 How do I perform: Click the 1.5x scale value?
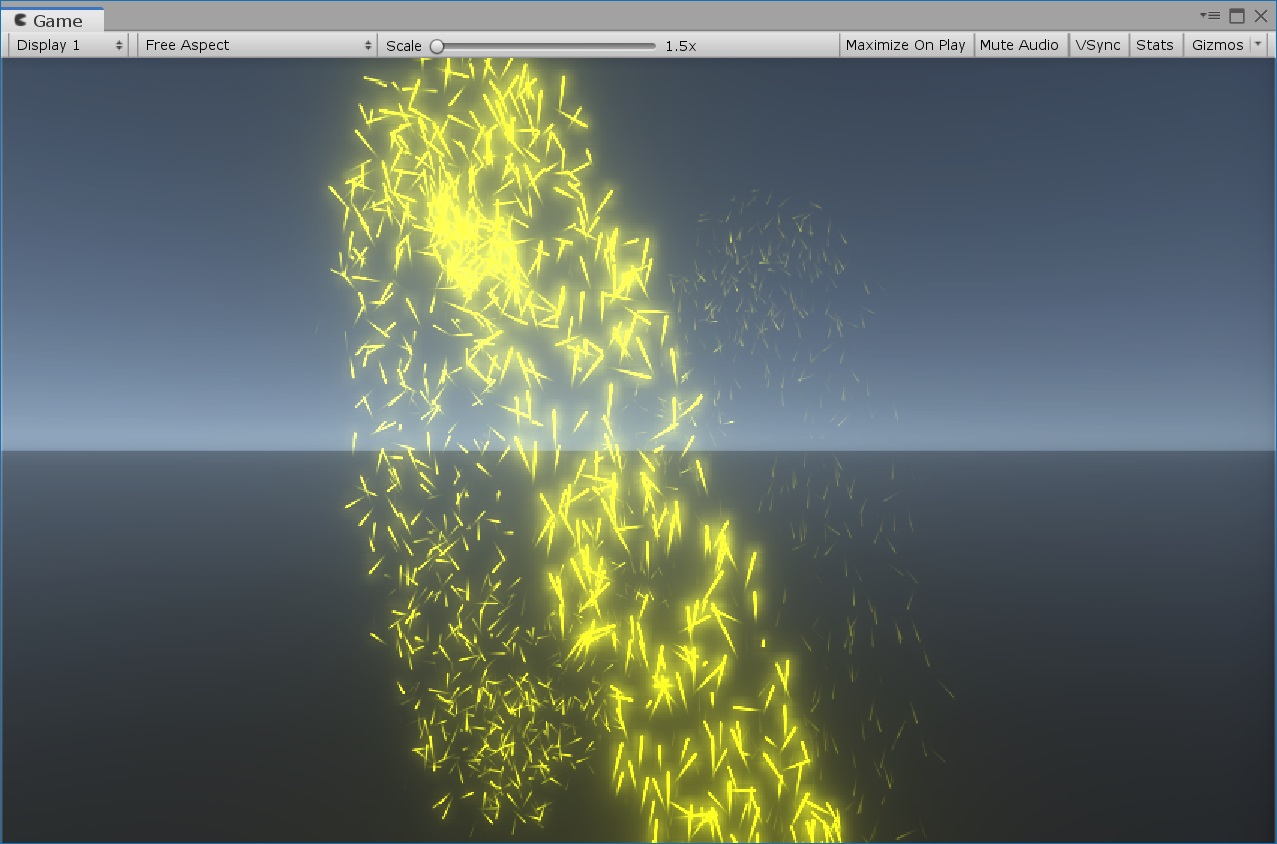tap(681, 46)
